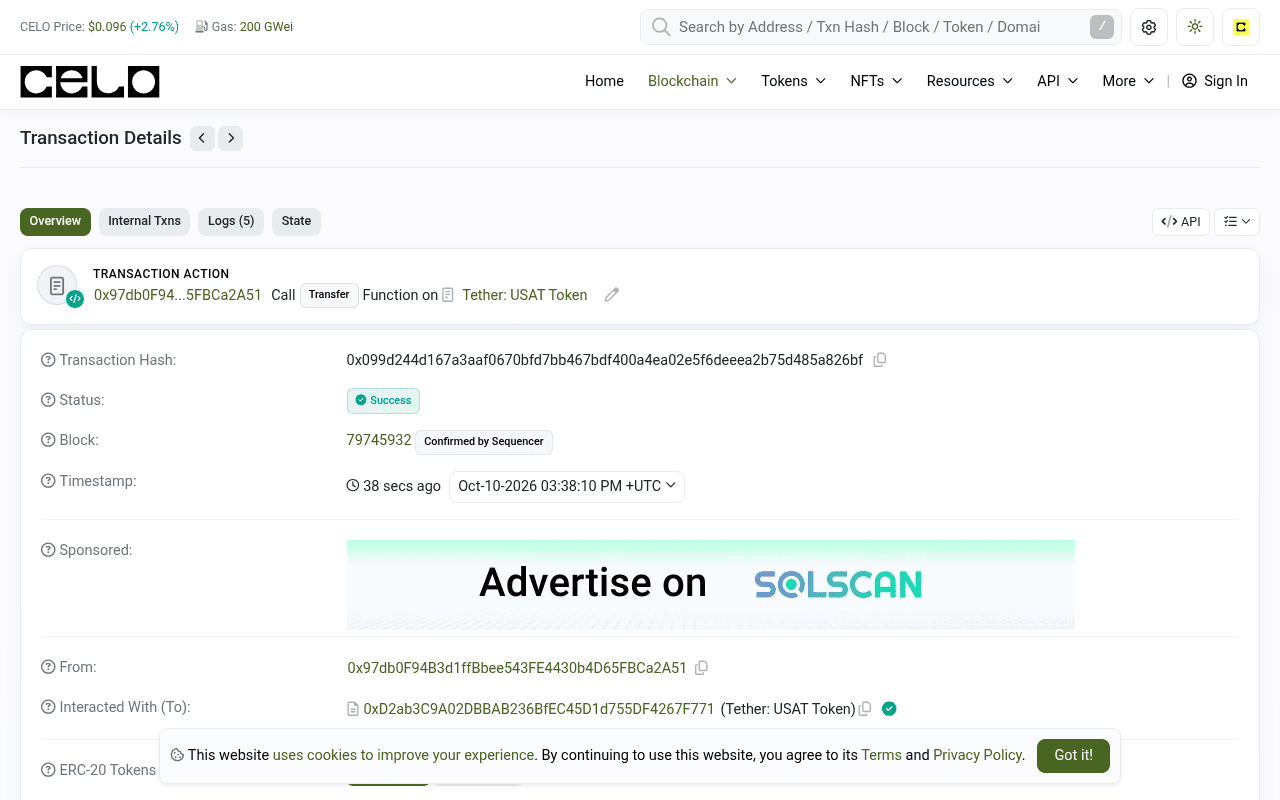This screenshot has height=800, width=1280.
Task: Open block 79745932
Action: coord(379,440)
